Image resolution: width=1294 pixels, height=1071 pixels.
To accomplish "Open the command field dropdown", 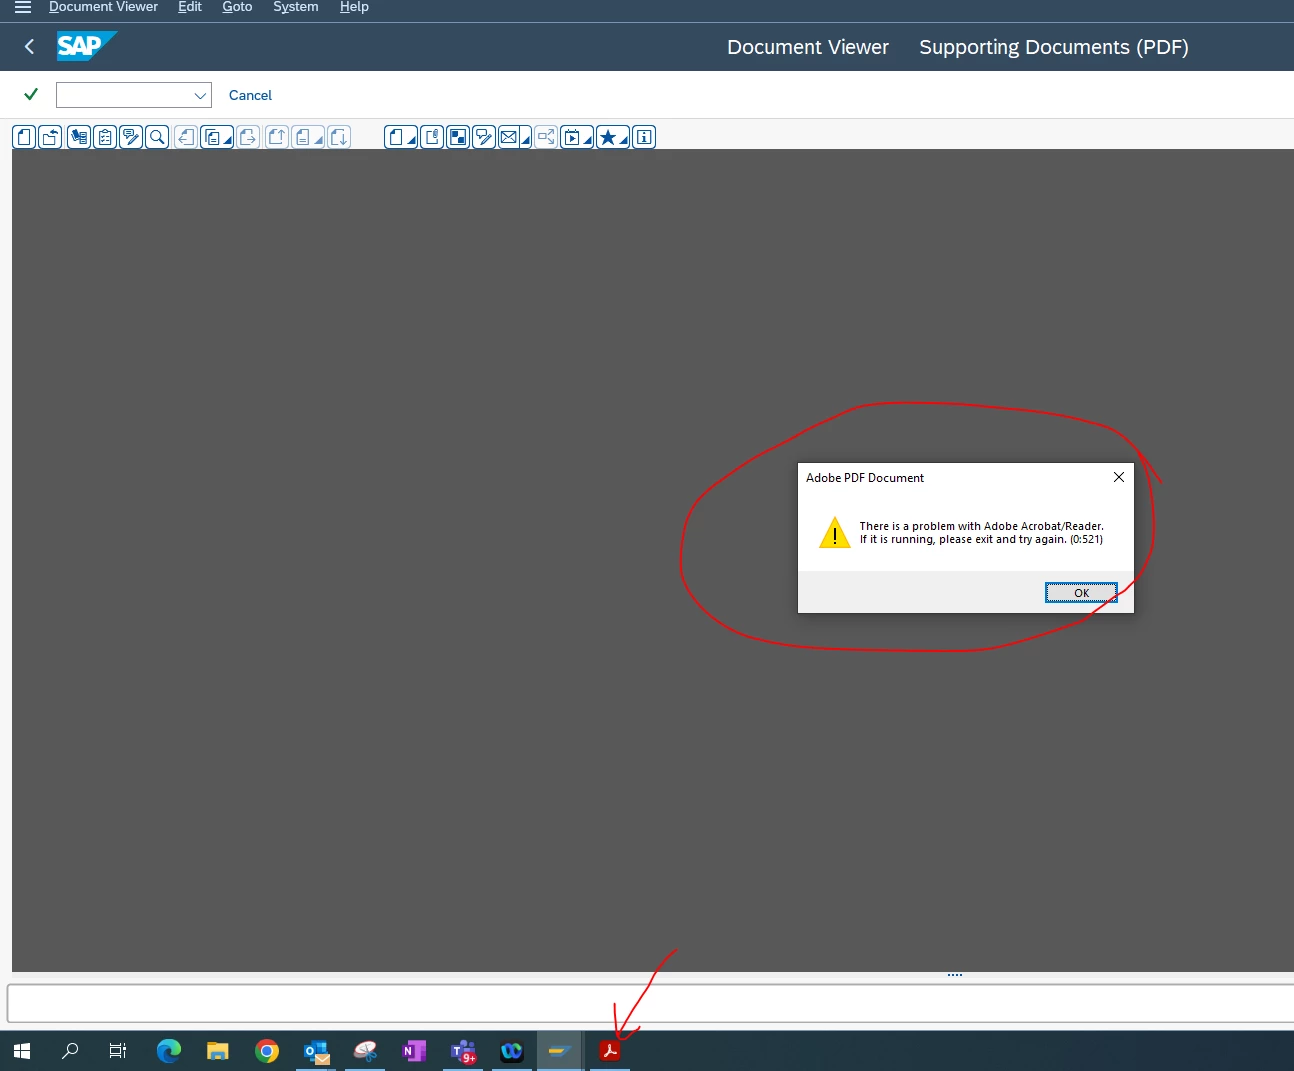I will pyautogui.click(x=200, y=95).
